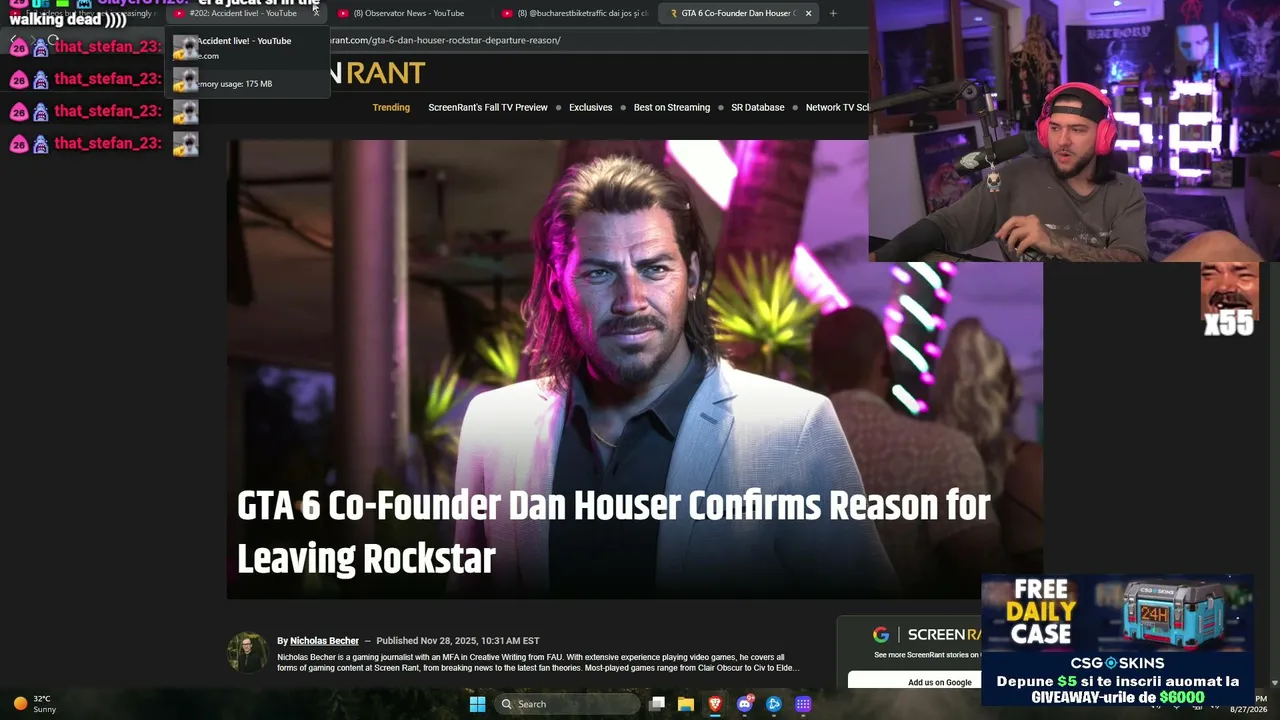Click the taskbar Search box
The height and width of the screenshot is (720, 1280).
[568, 704]
